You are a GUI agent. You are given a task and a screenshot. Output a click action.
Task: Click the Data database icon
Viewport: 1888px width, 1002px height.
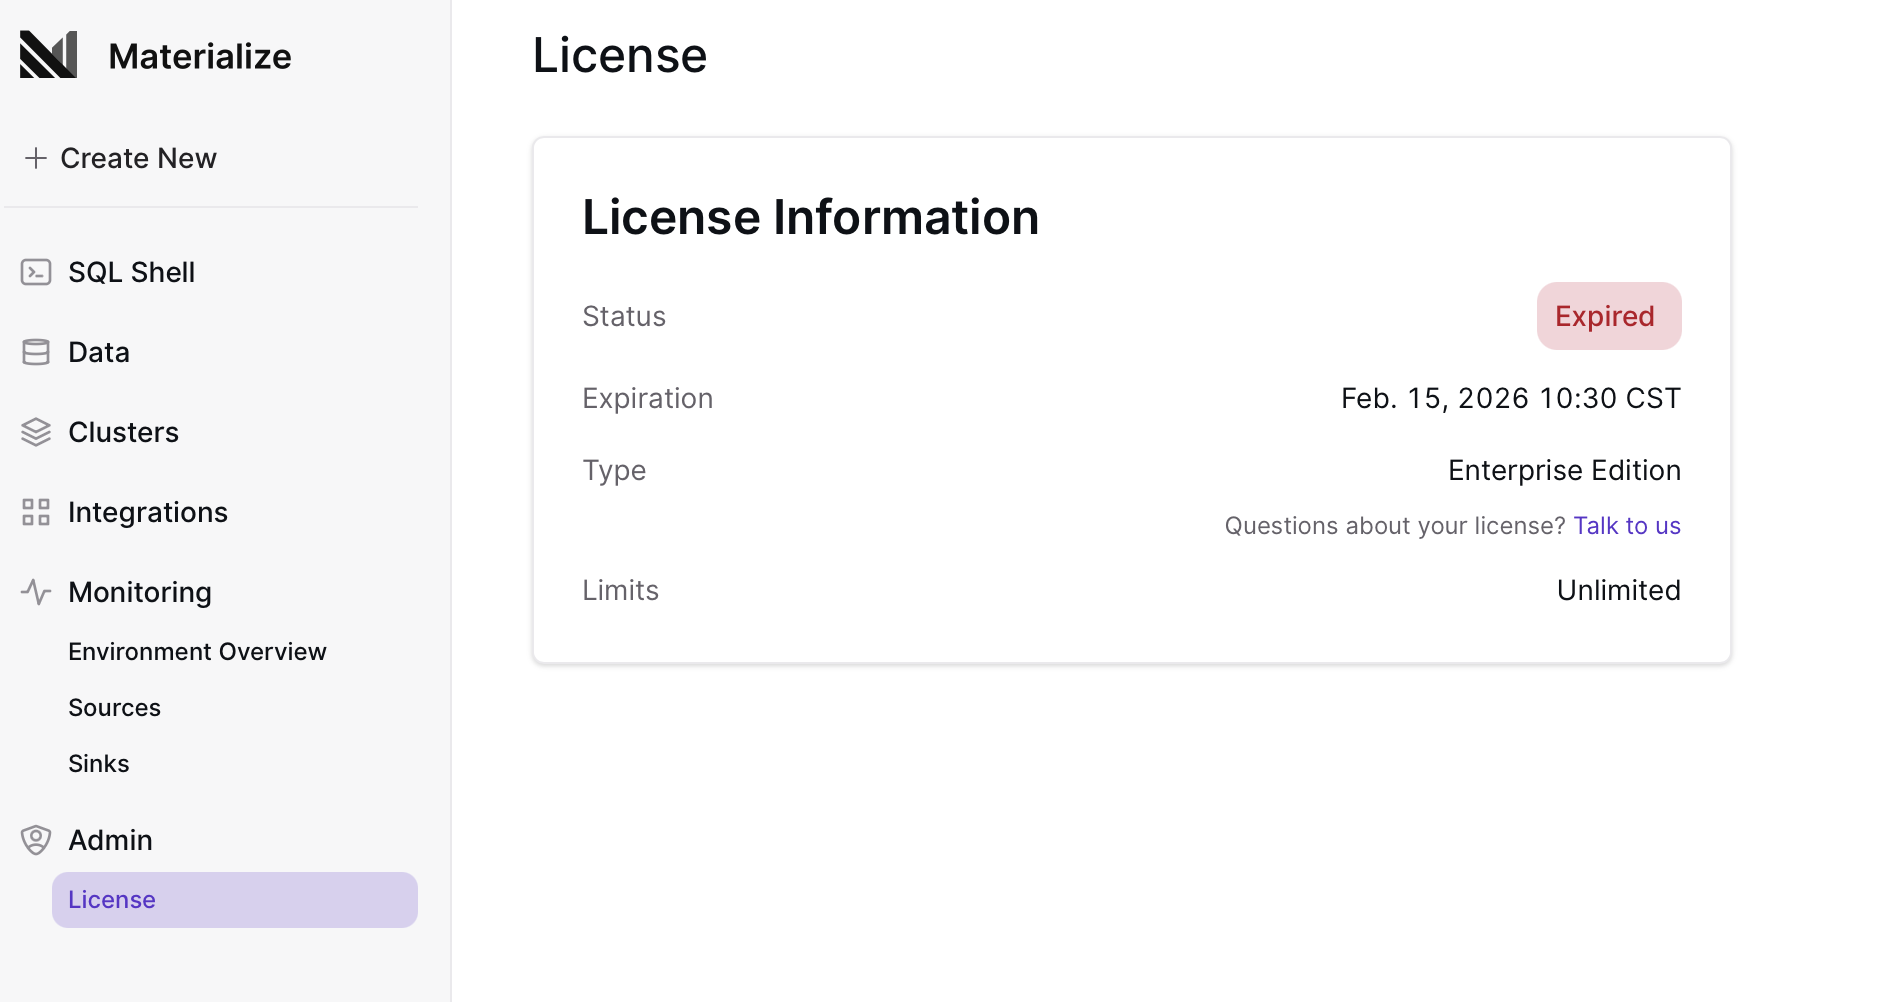click(36, 352)
